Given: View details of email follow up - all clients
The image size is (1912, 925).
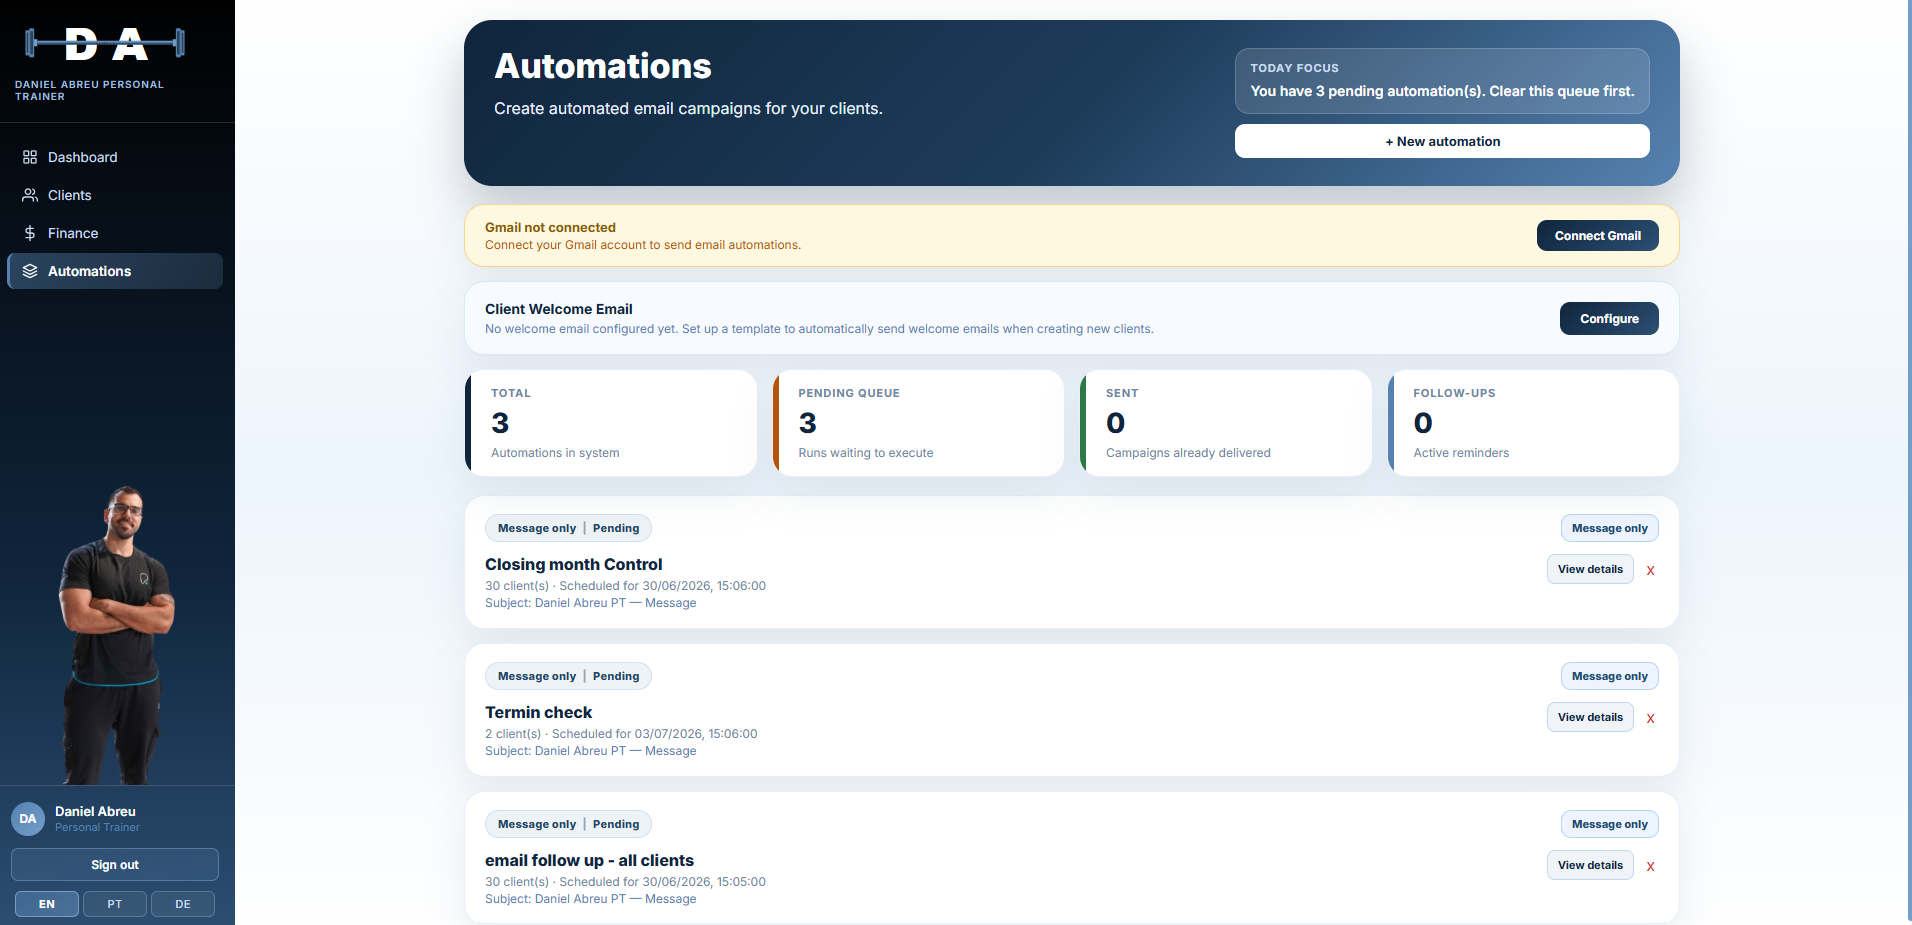Looking at the screenshot, I should (x=1590, y=865).
